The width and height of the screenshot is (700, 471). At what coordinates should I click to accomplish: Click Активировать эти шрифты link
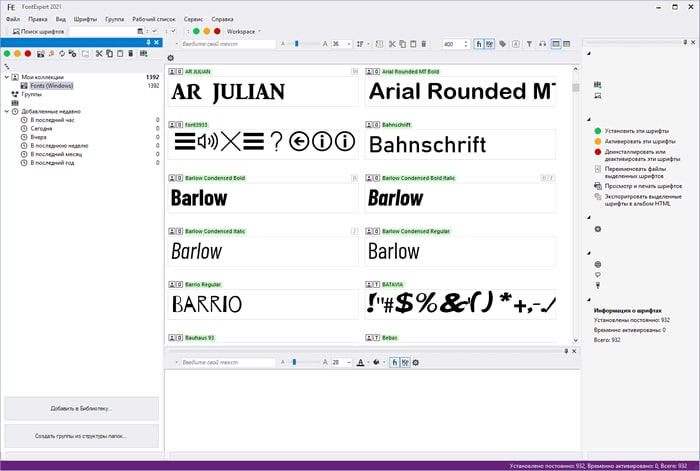tap(640, 141)
